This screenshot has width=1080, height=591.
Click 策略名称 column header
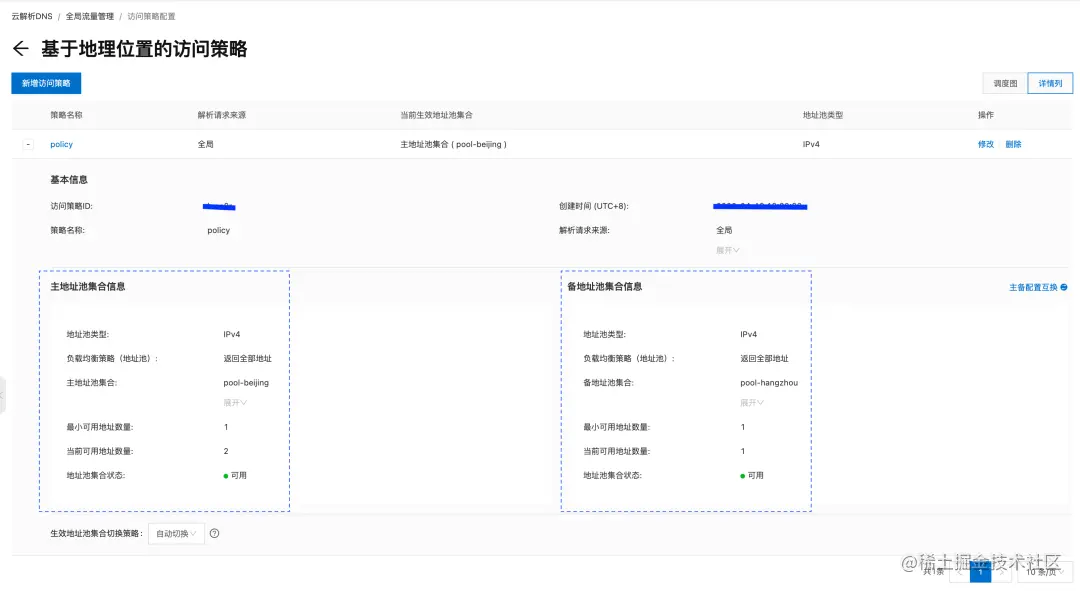tap(66, 115)
